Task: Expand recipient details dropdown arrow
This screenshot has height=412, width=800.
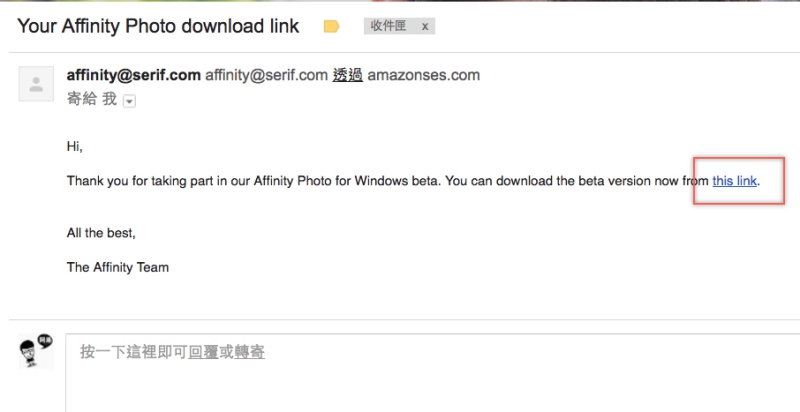Action: pyautogui.click(x=129, y=100)
